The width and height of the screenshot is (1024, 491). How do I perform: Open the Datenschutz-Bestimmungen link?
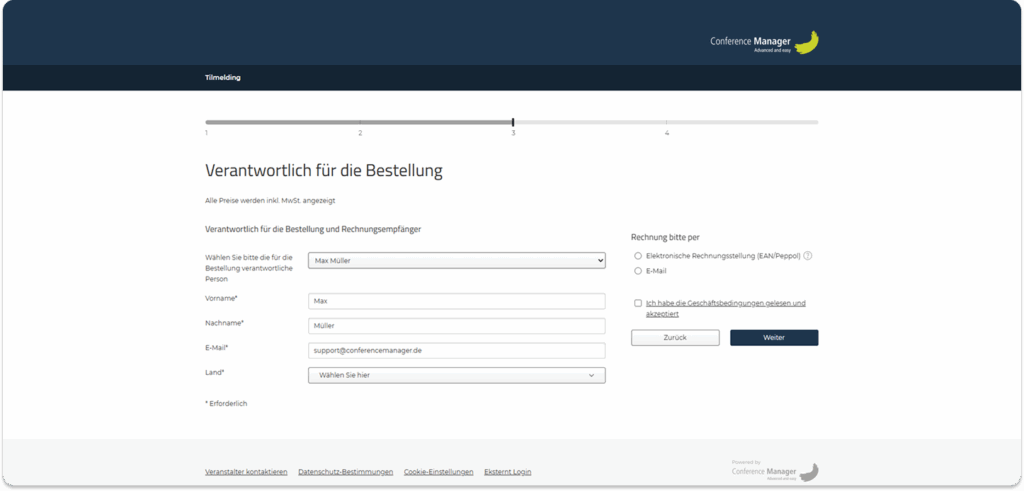[x=345, y=471]
